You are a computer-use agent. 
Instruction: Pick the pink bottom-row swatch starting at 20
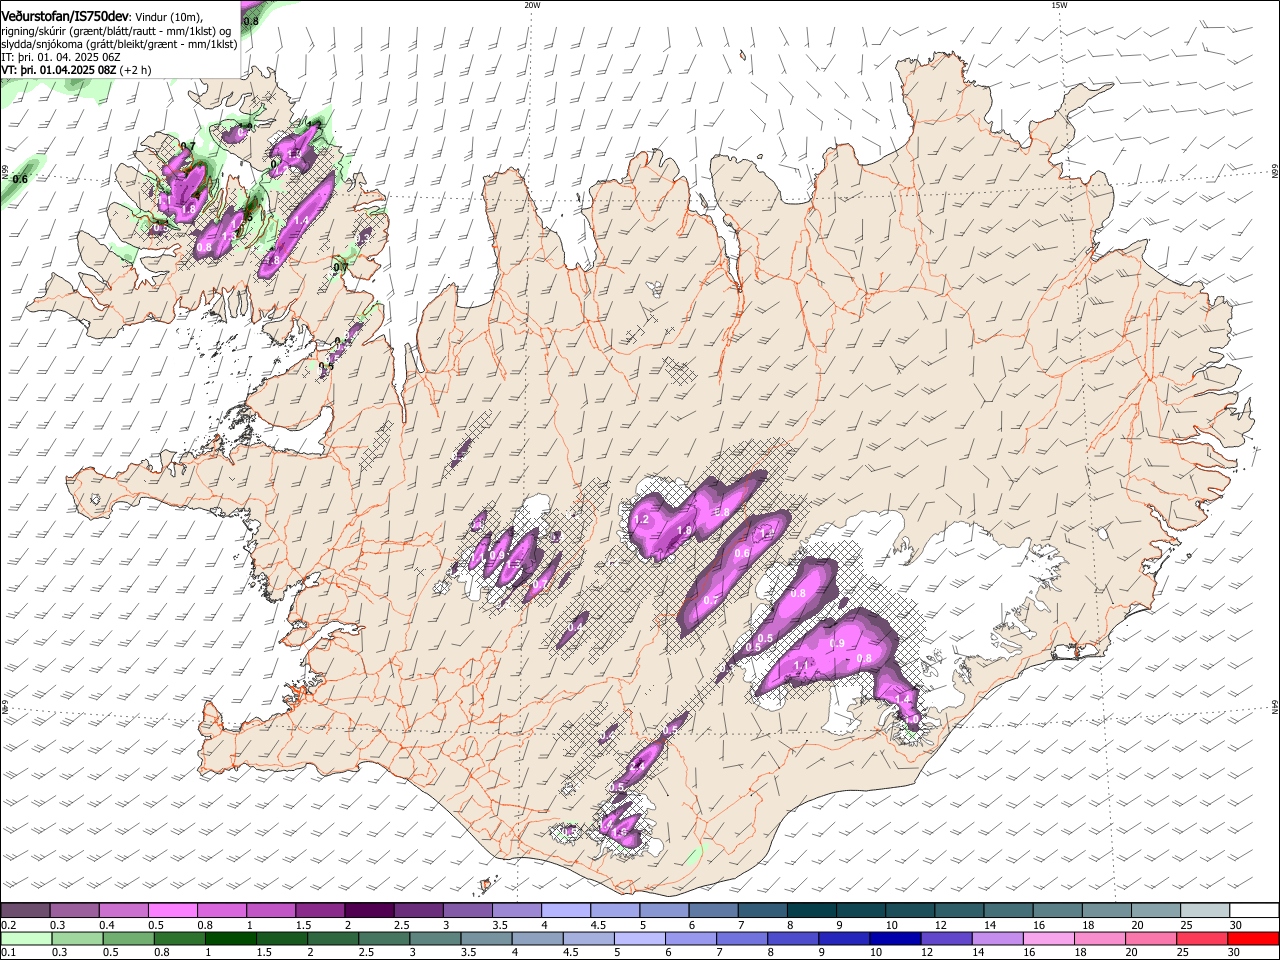coord(1149,939)
